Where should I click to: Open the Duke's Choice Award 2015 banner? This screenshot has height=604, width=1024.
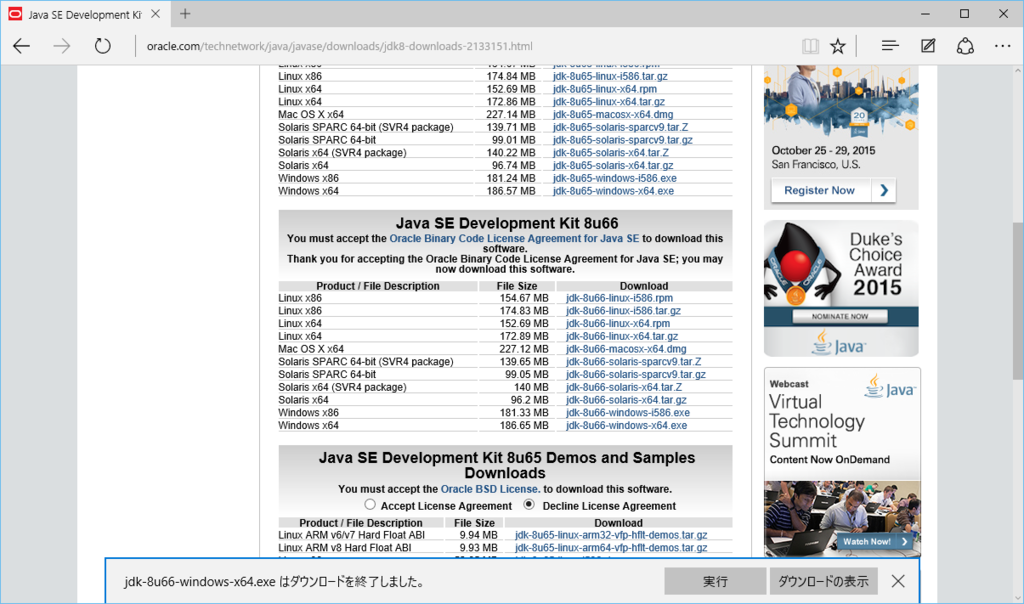841,289
